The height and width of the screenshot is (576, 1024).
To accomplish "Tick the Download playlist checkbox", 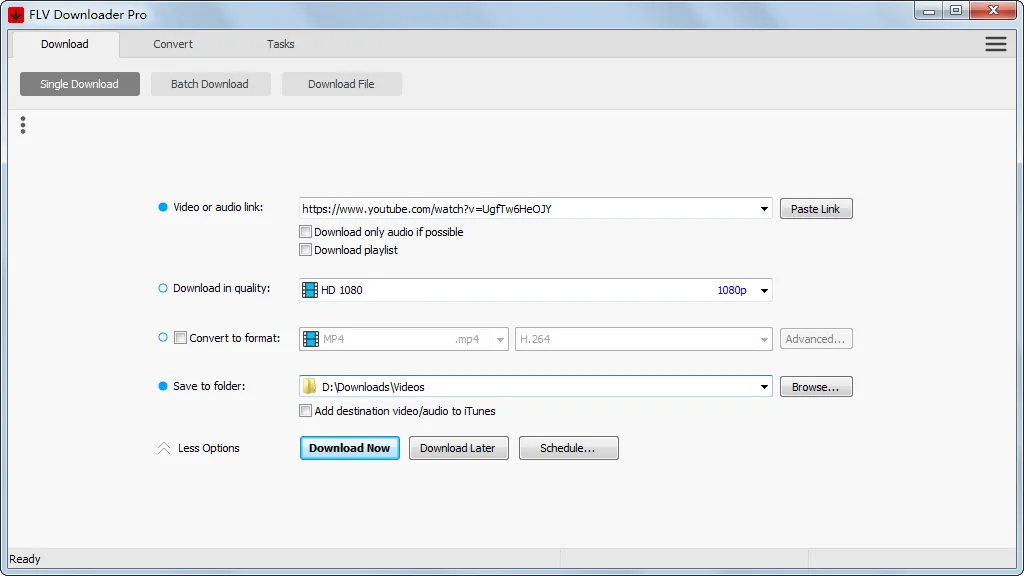I will 305,250.
